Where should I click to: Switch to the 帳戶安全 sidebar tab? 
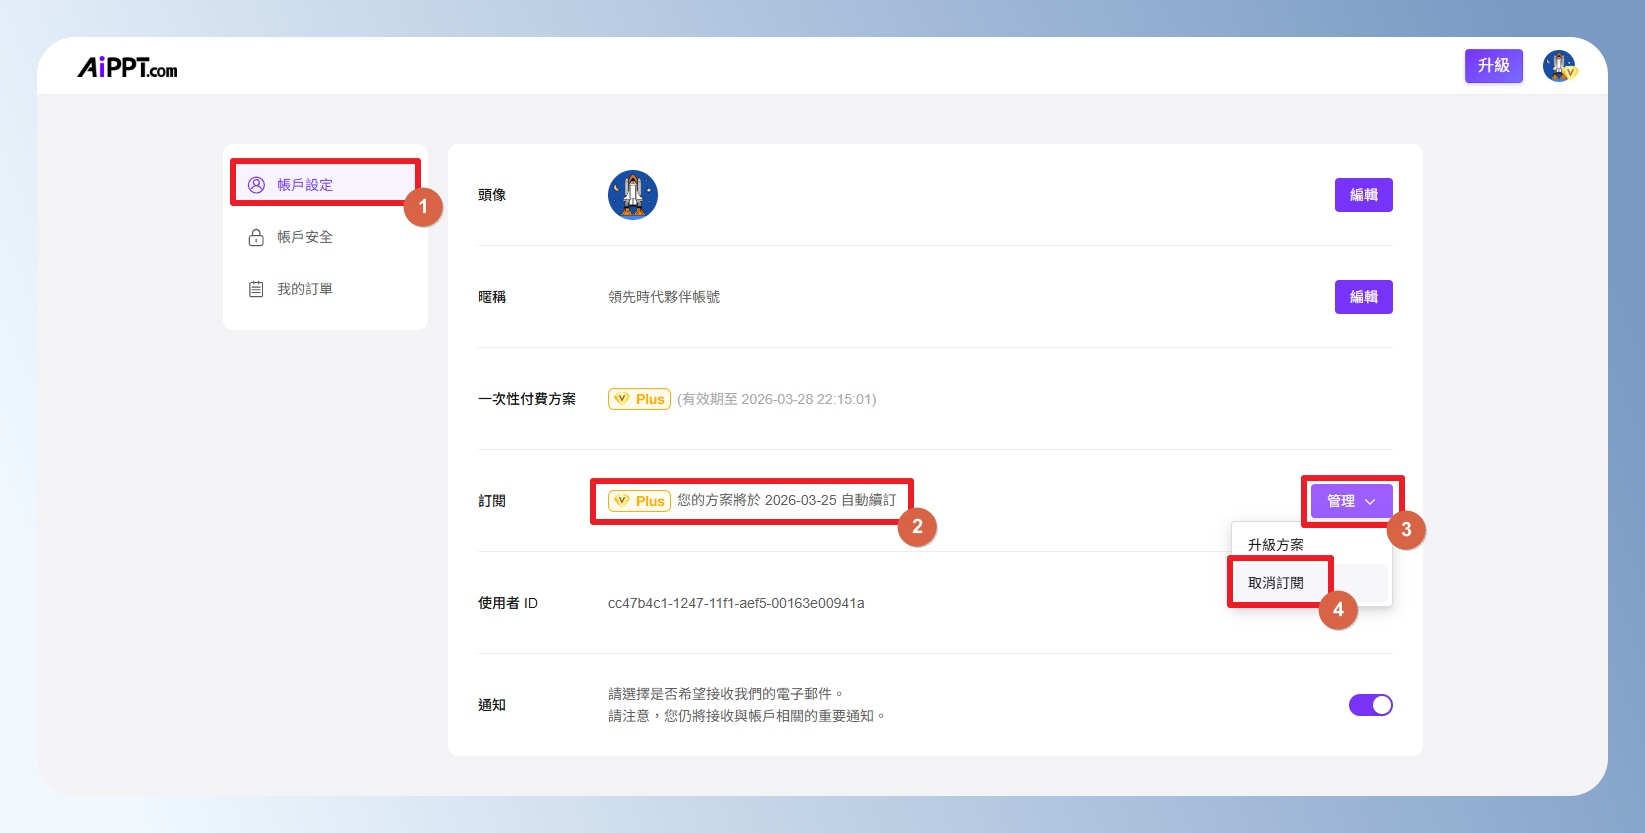click(305, 237)
